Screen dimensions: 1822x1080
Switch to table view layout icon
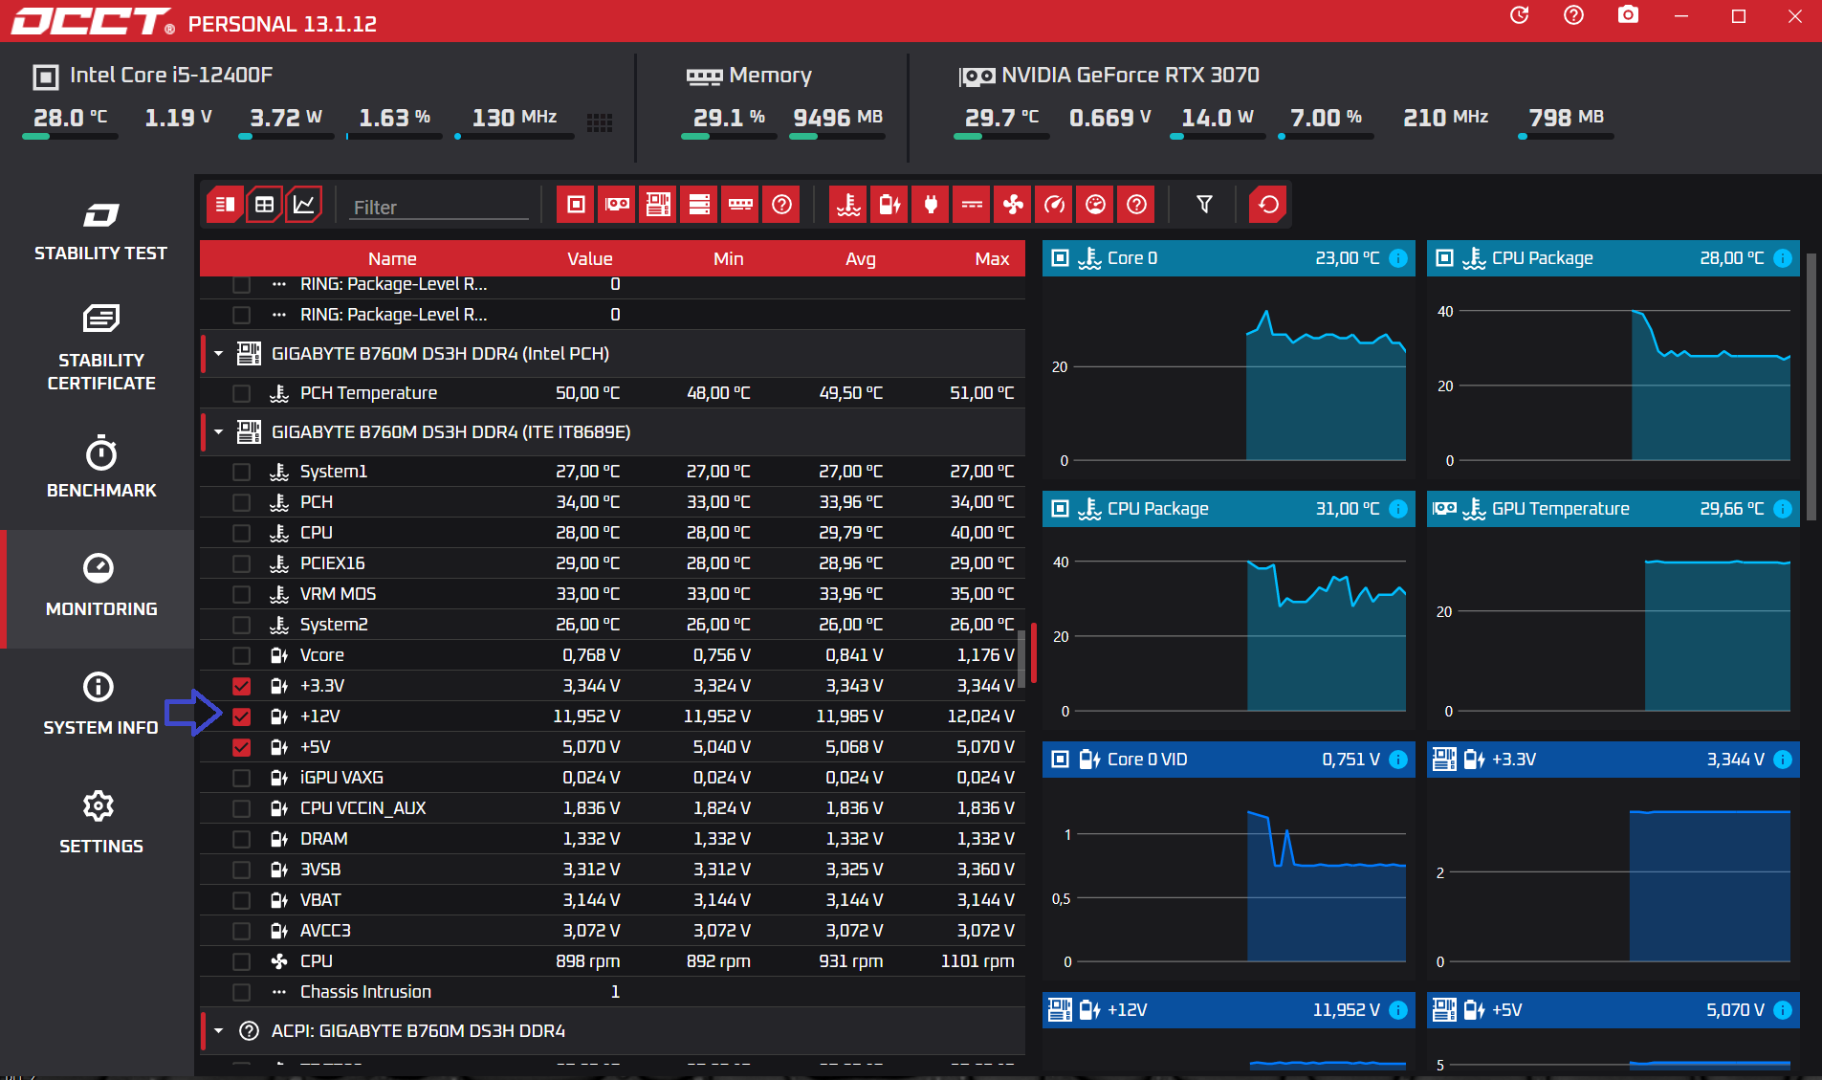click(x=264, y=205)
